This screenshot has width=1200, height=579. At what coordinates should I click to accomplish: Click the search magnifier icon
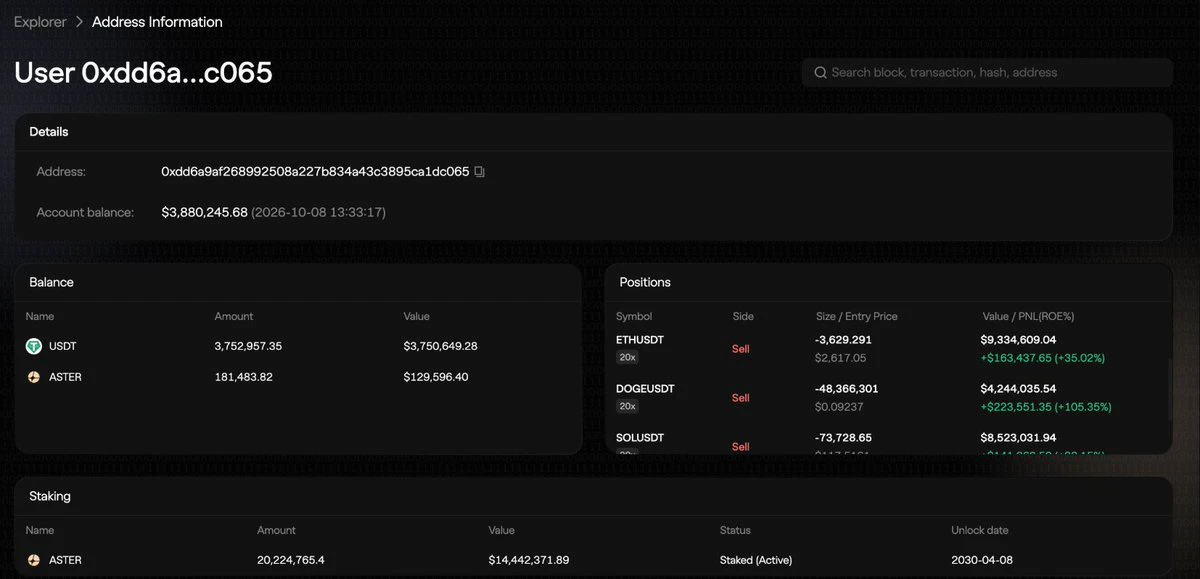820,72
